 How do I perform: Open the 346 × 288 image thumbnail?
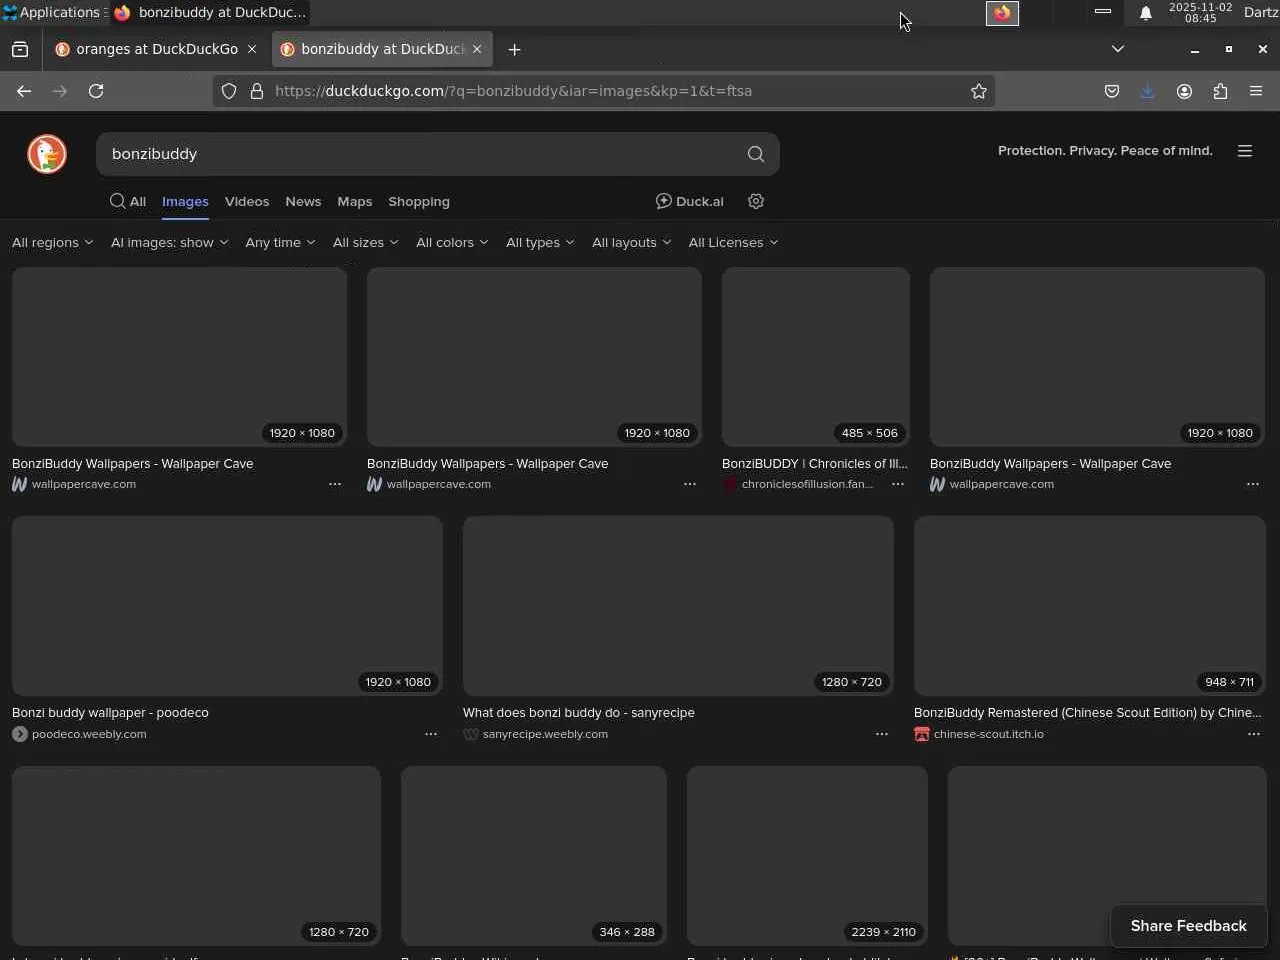point(534,856)
